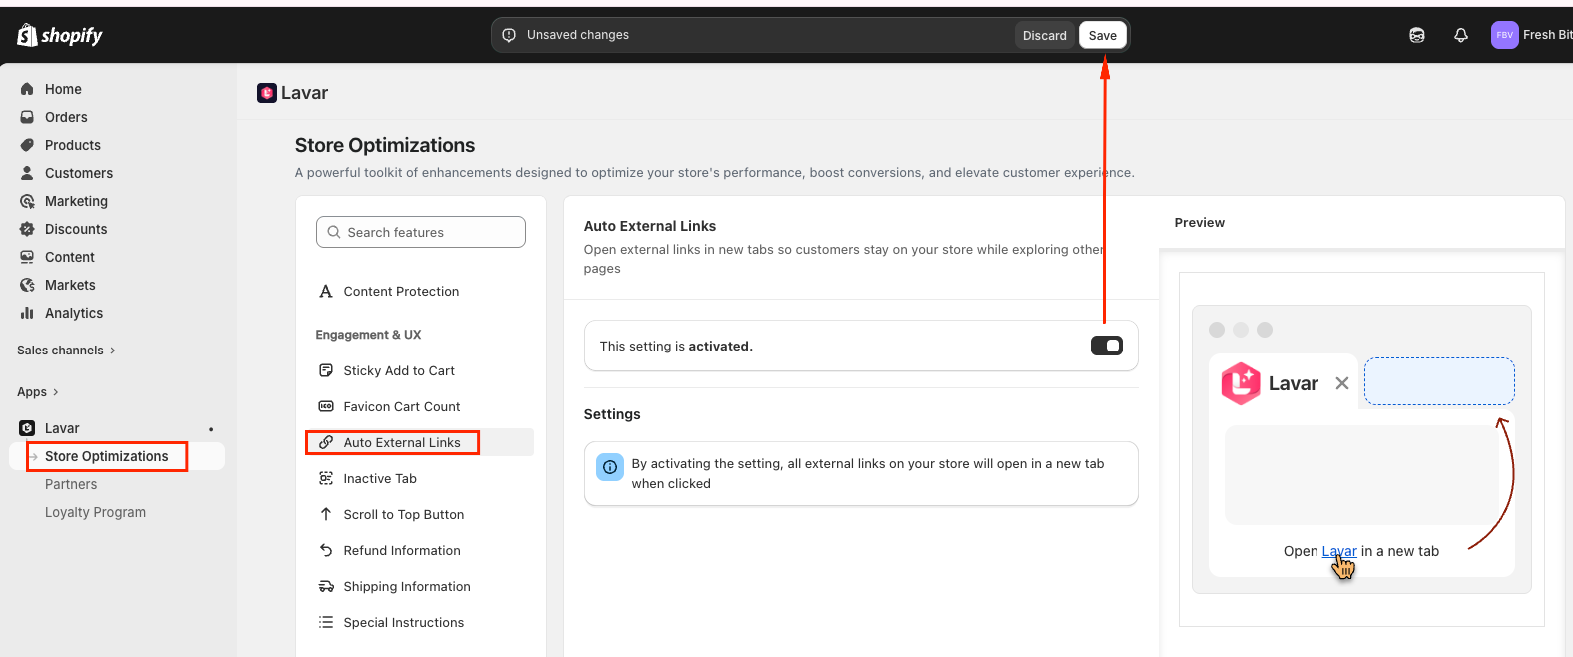Click the Lavar logo in page header
The width and height of the screenshot is (1573, 657).
266,93
